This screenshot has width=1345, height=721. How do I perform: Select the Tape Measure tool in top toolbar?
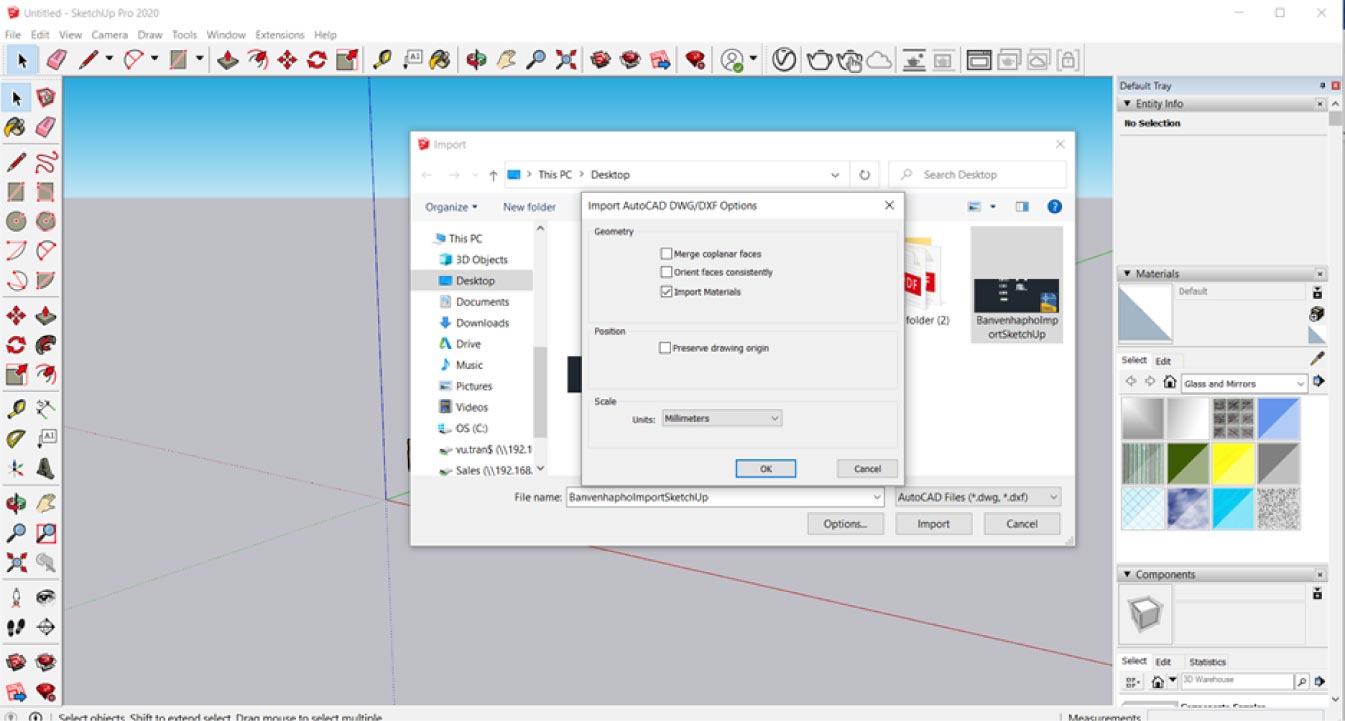(381, 60)
